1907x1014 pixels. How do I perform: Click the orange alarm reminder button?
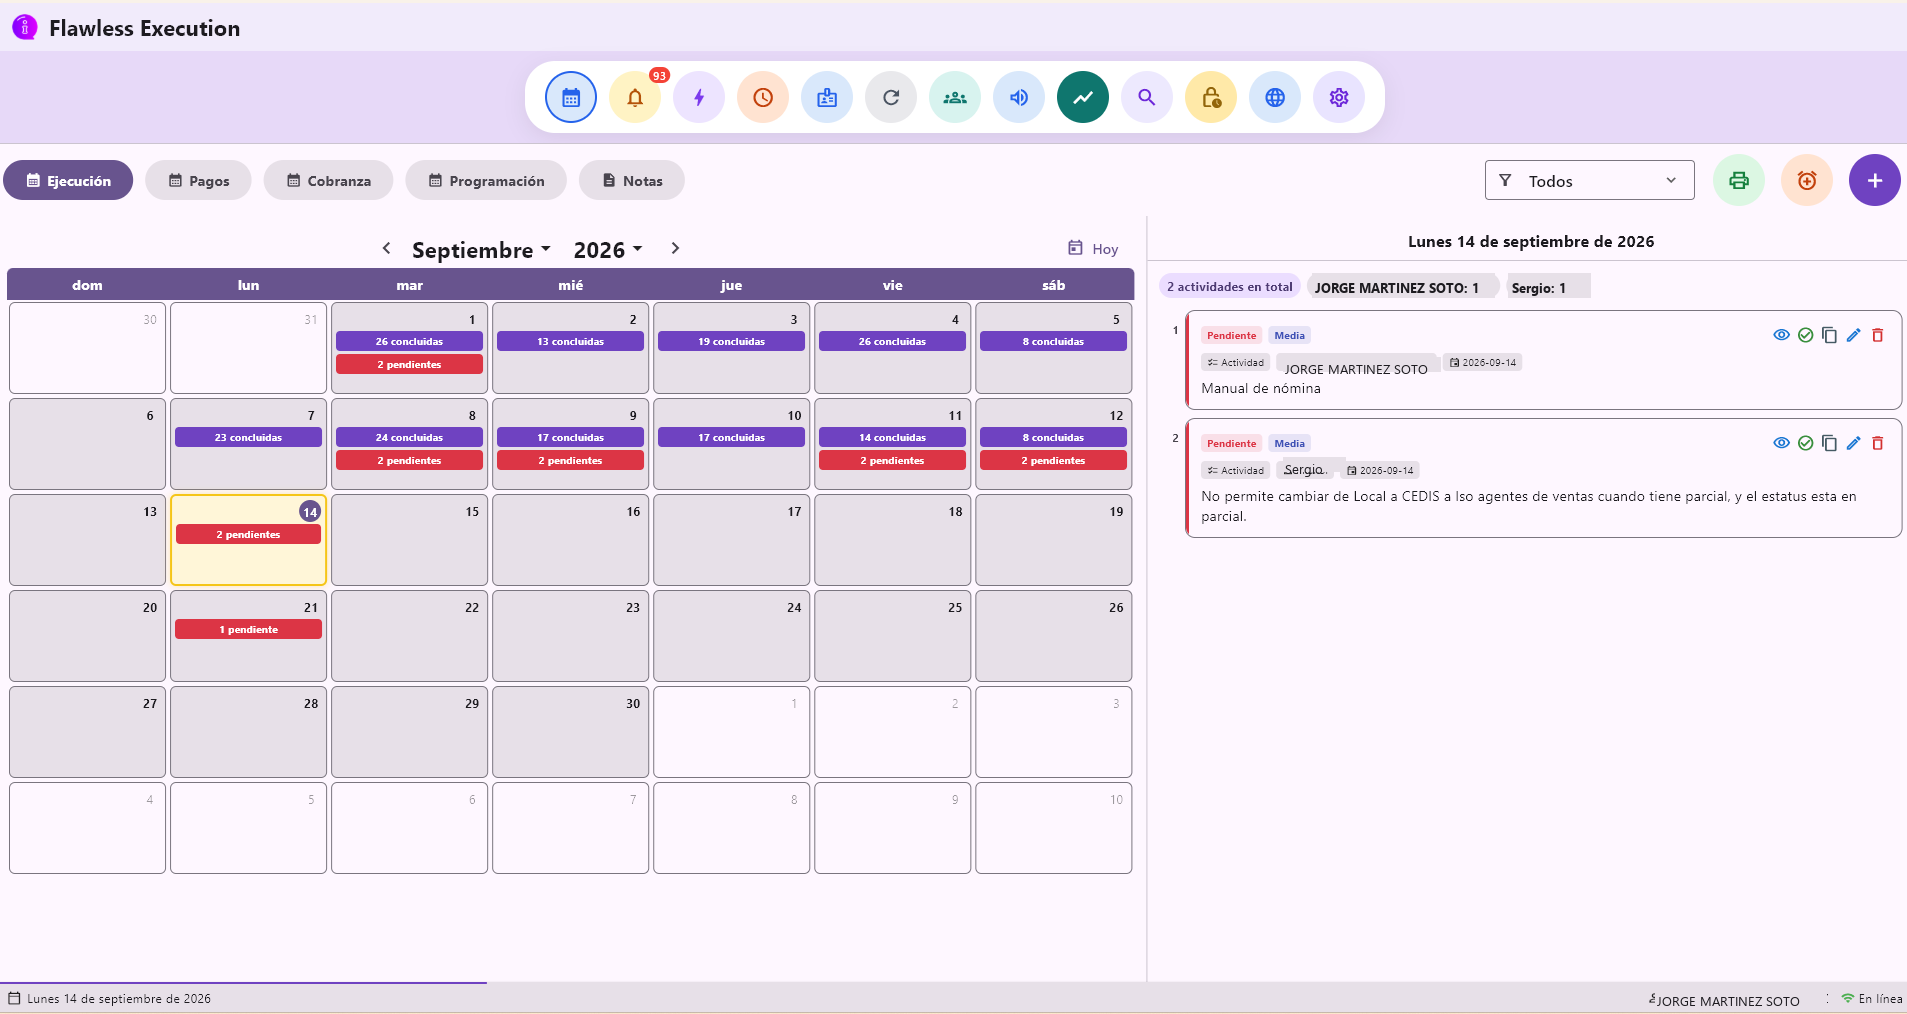point(1807,180)
